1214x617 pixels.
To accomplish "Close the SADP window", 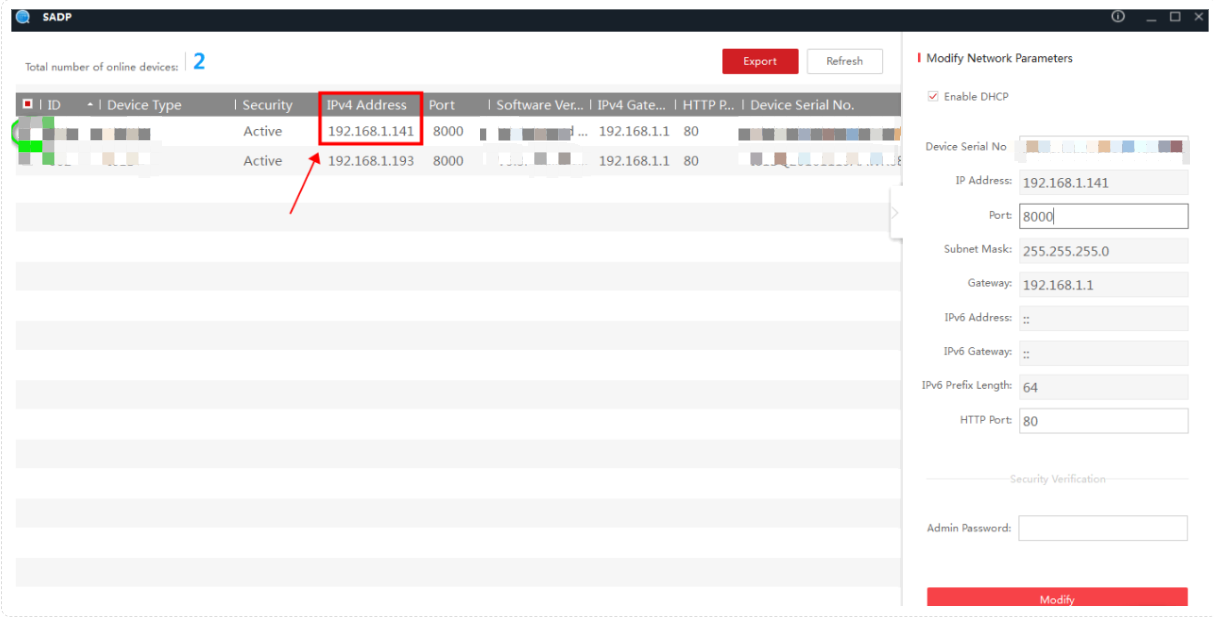I will (x=1199, y=17).
